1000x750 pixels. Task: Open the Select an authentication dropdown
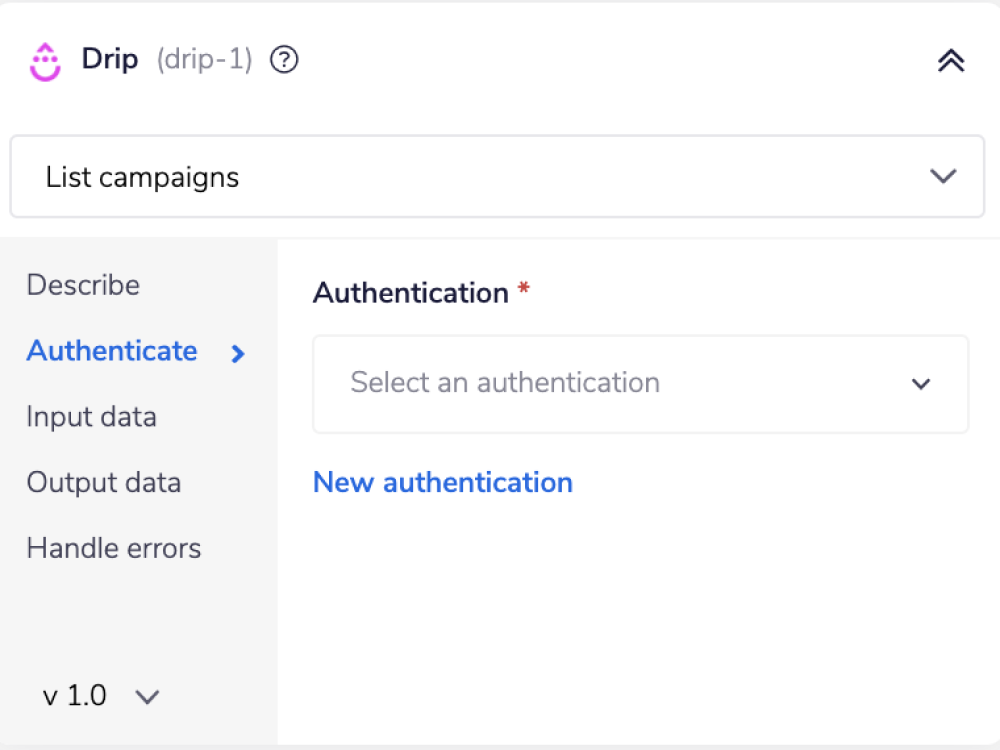click(640, 384)
